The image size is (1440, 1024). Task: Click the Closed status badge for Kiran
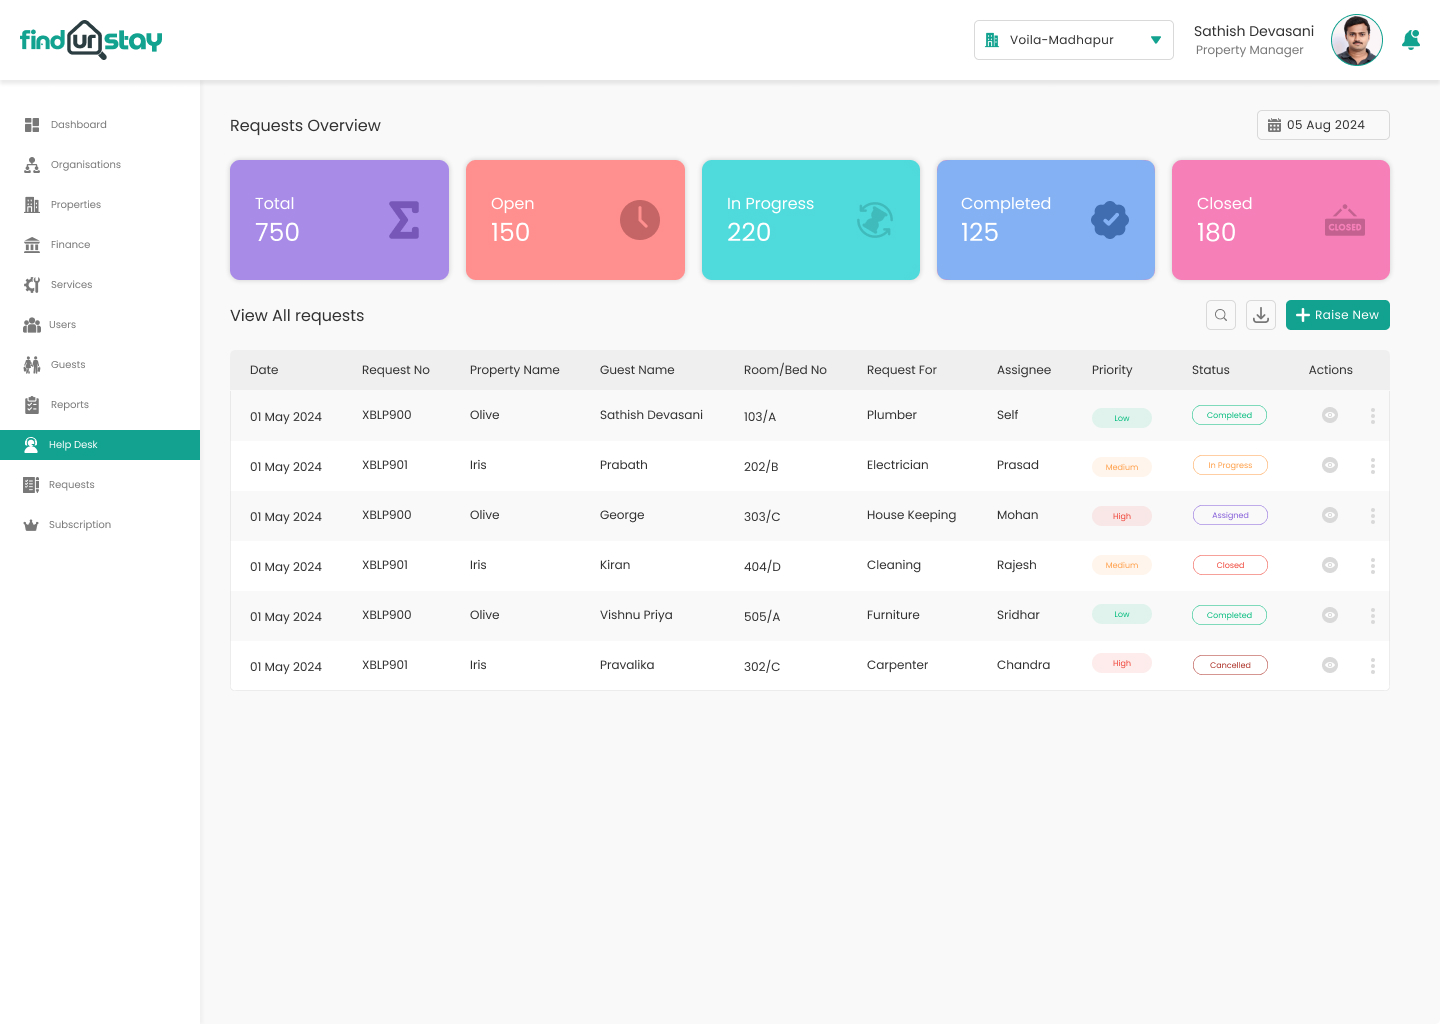pos(1230,565)
